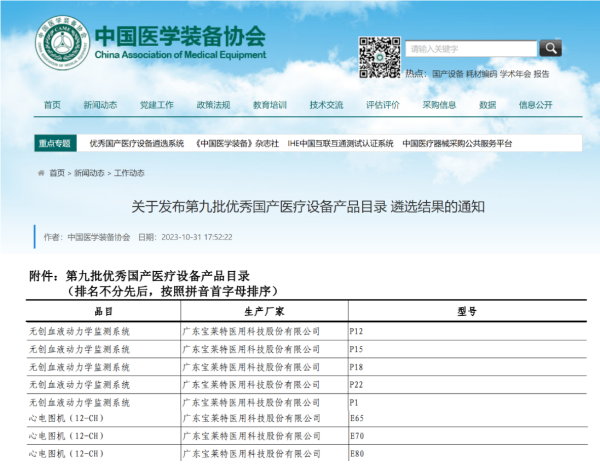
Task: Open the 优秀国产医疗设备遴选系统 link
Action: coord(137,143)
